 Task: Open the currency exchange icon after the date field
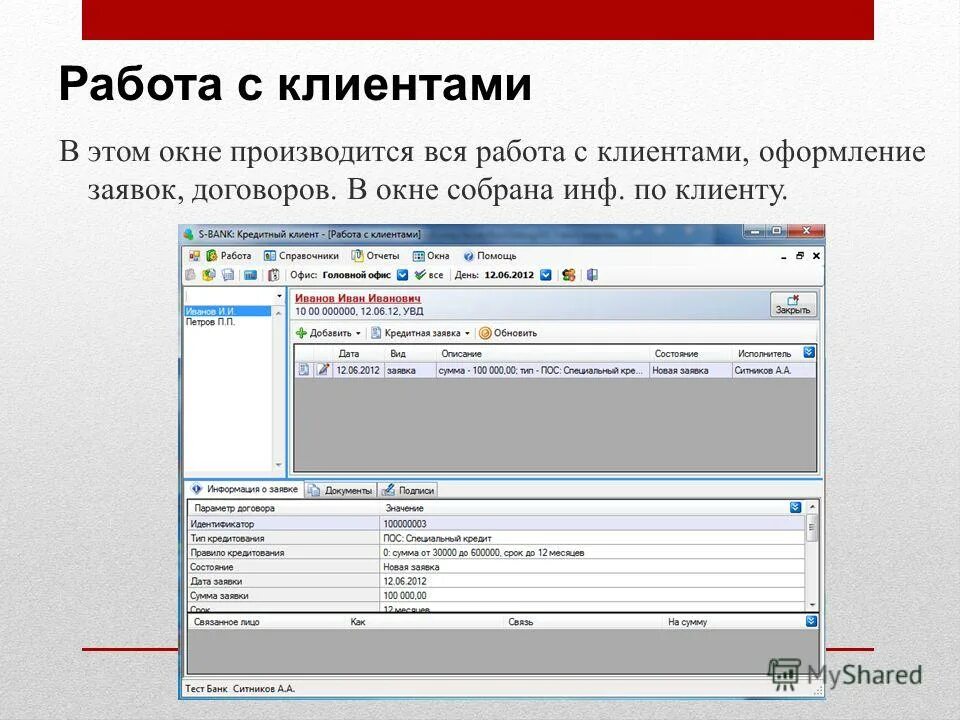pos(568,272)
